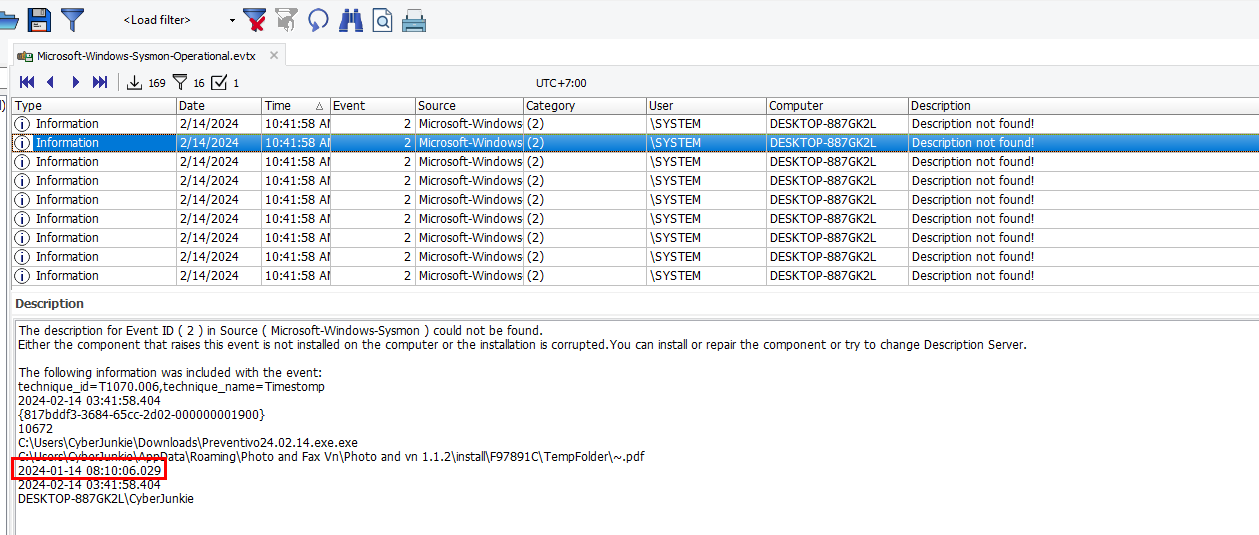Sort by the Time column header
Screen dimensions: 1259x535
[x=295, y=105]
